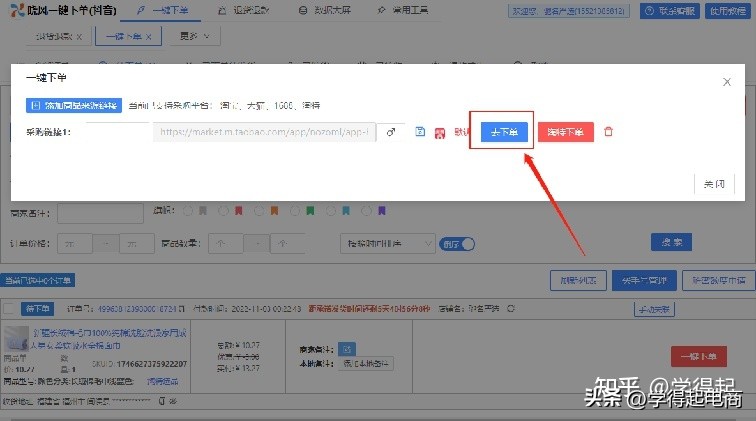
Task: Click the blue 搜索 button
Action: tap(671, 242)
